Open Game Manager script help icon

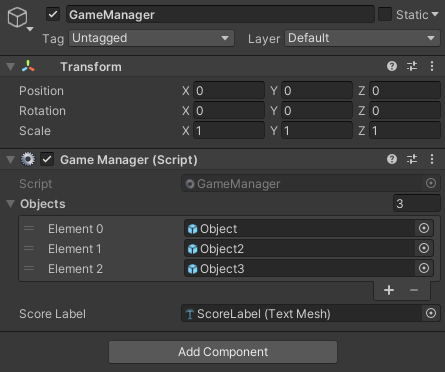coord(392,159)
